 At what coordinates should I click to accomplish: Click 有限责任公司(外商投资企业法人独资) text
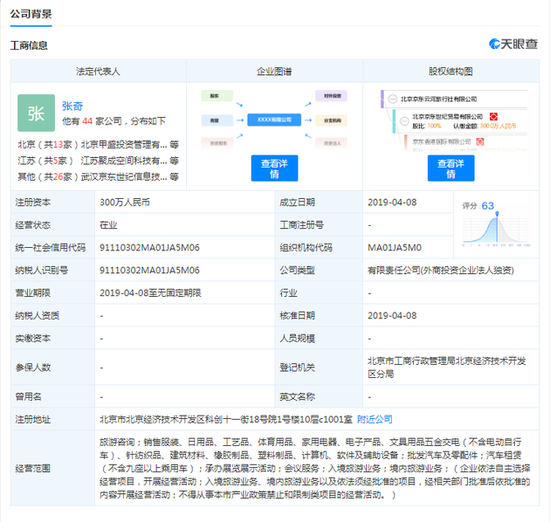coord(441,270)
